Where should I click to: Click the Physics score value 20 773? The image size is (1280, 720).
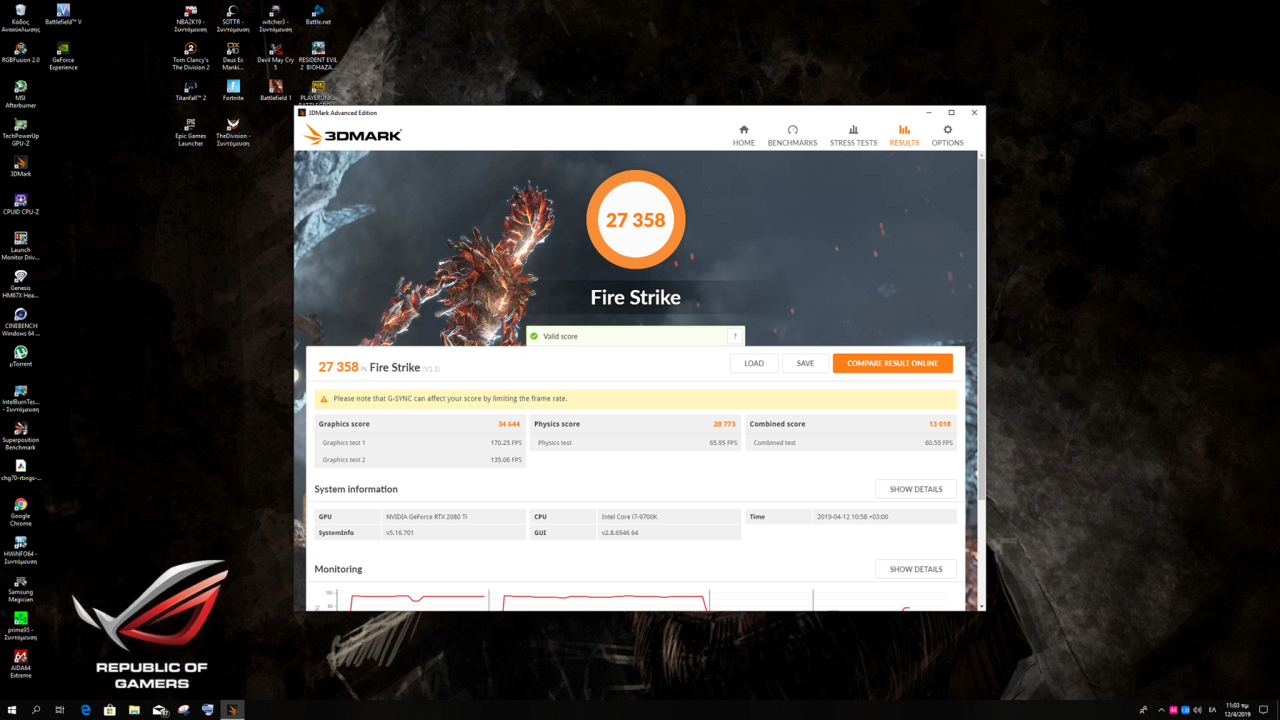724,424
